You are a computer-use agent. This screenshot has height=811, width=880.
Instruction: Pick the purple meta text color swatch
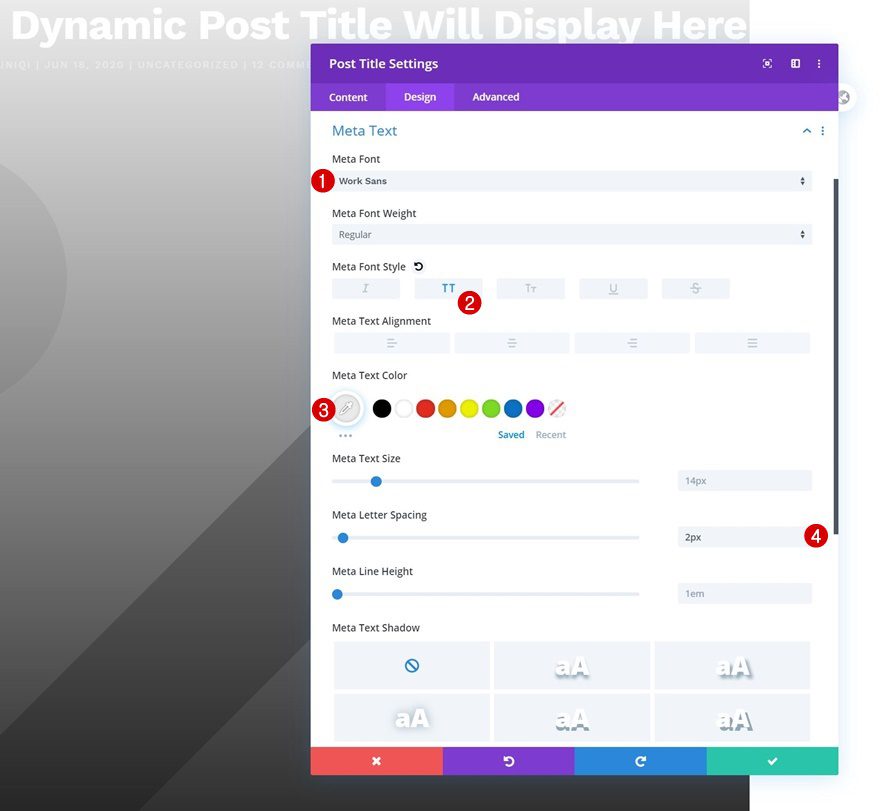(534, 408)
